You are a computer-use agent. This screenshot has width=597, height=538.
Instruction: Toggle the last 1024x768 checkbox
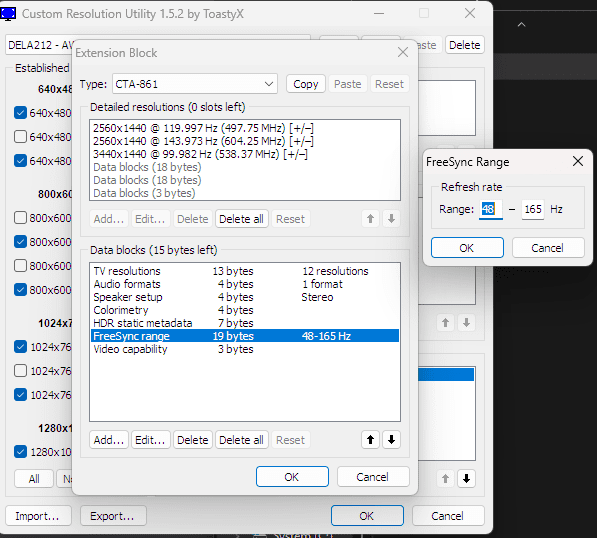pyautogui.click(x=20, y=395)
